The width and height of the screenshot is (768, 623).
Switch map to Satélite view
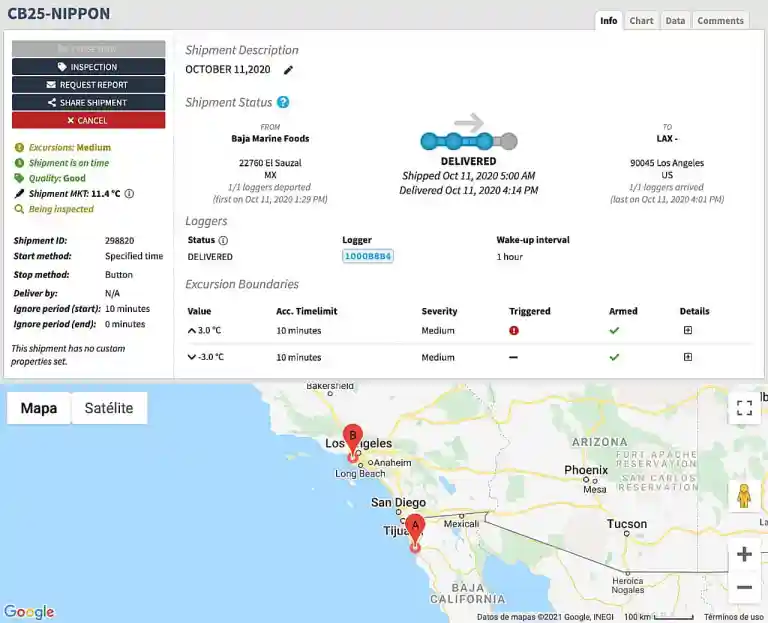click(x=109, y=408)
